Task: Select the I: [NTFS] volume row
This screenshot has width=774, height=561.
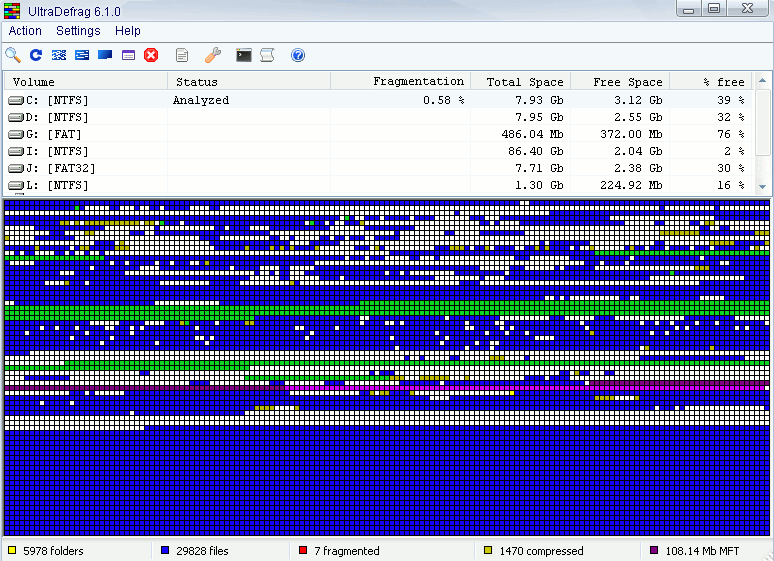Action: click(378, 151)
